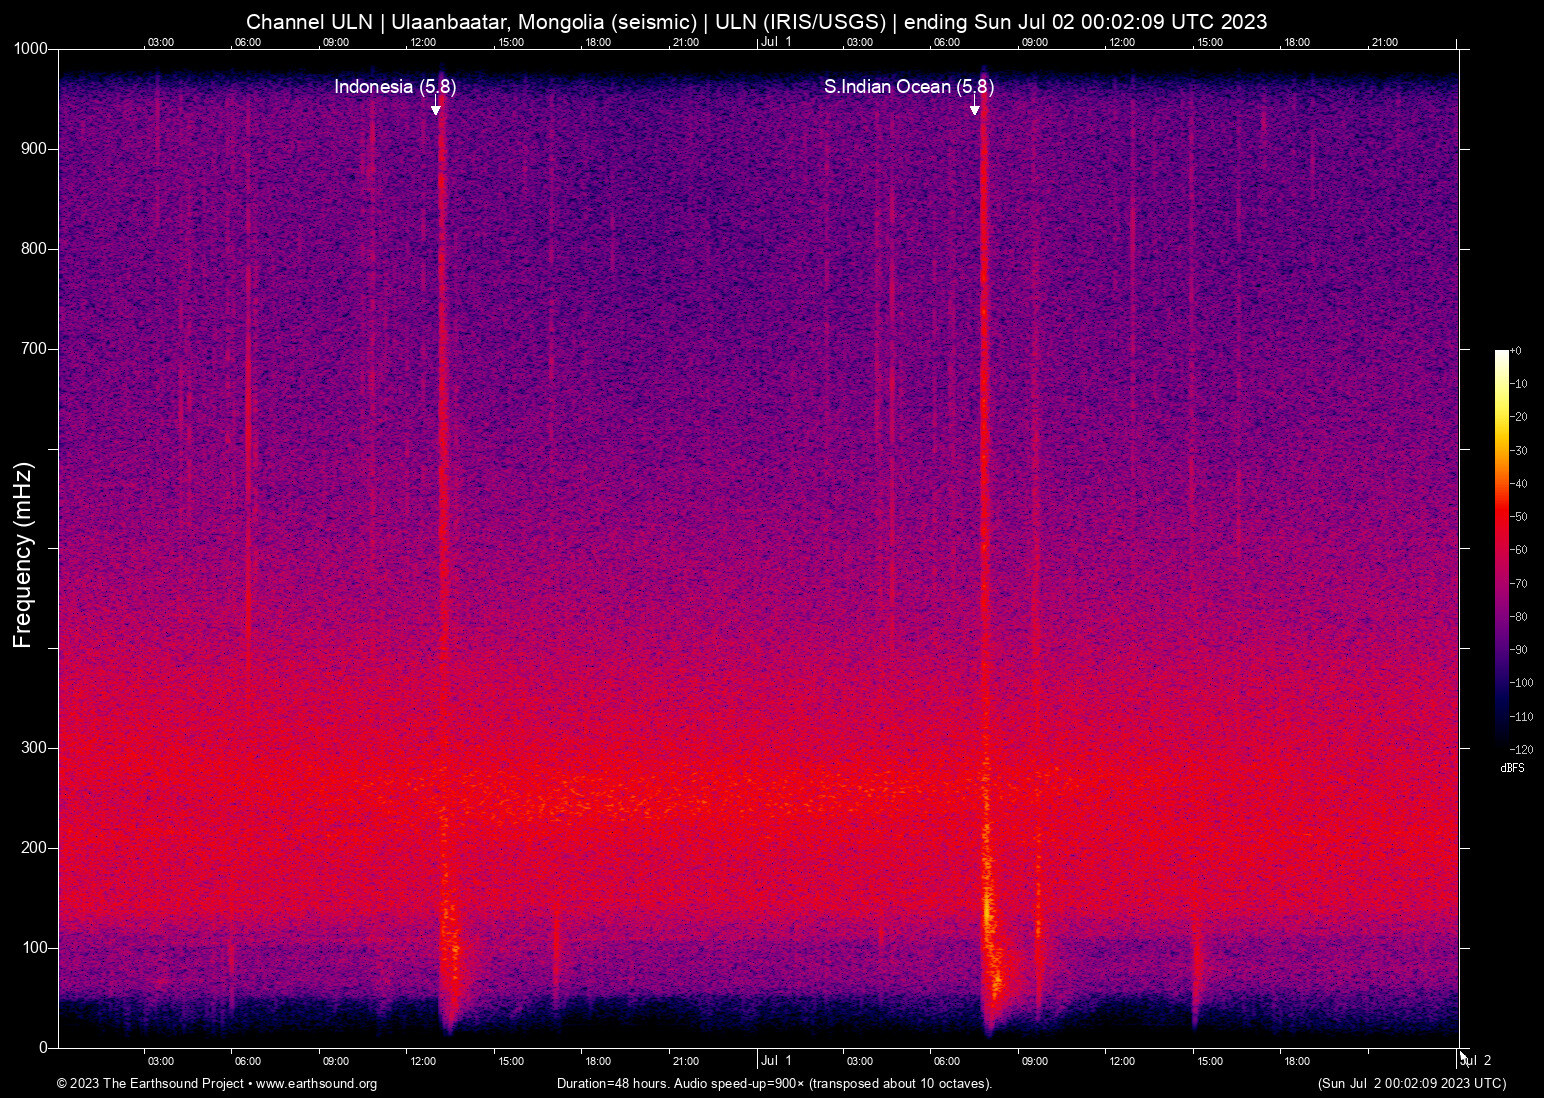The image size is (1544, 1098).
Task: Click the 03:00 label on the bottom axis
Action: pyautogui.click(x=160, y=1062)
